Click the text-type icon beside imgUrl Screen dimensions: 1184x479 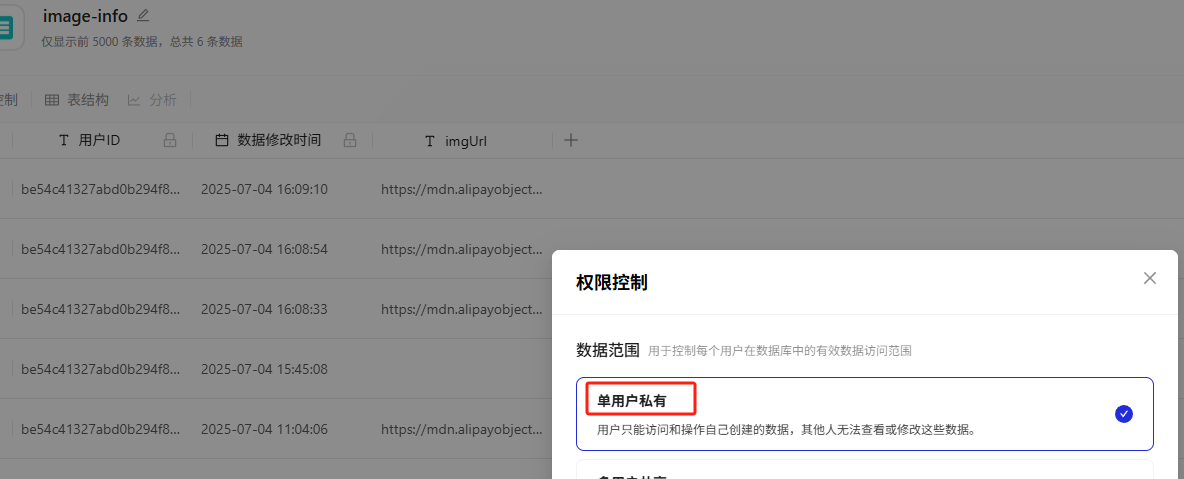click(x=430, y=141)
